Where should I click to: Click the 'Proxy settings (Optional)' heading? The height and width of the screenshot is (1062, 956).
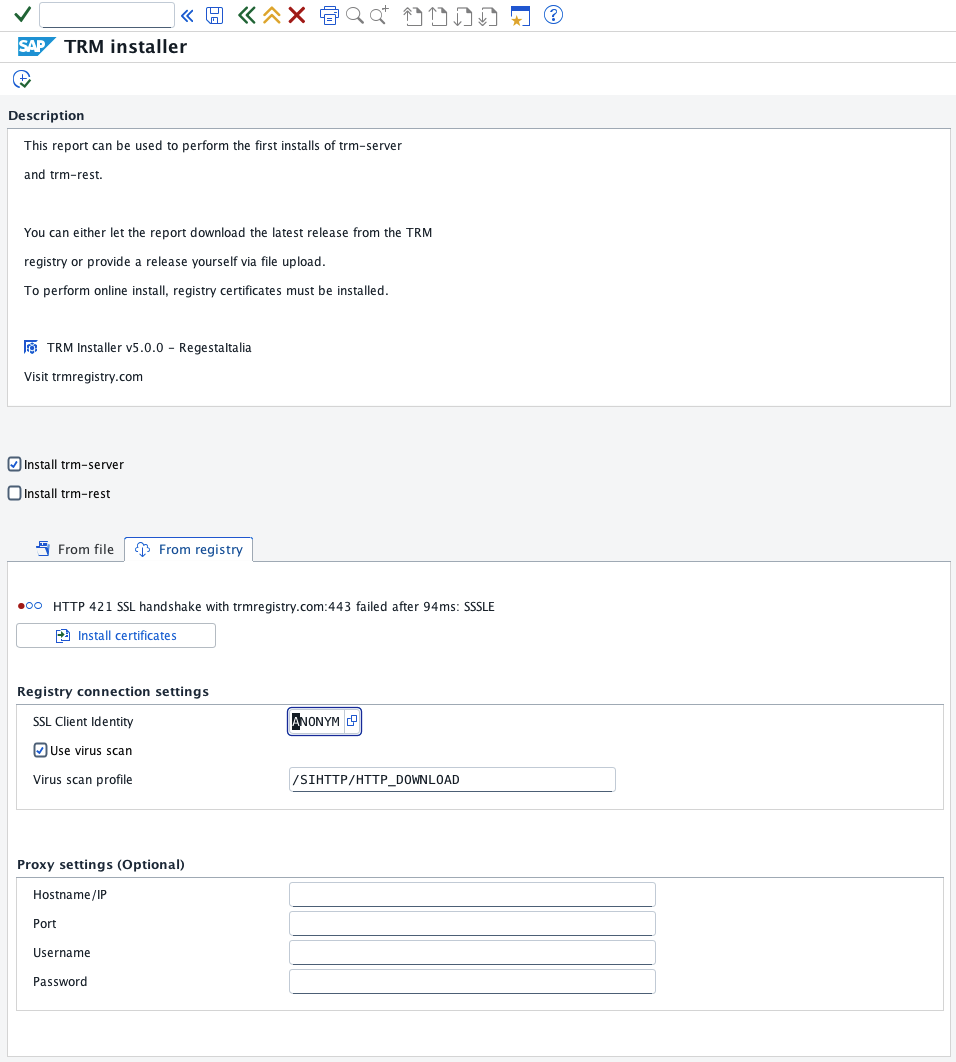(101, 864)
